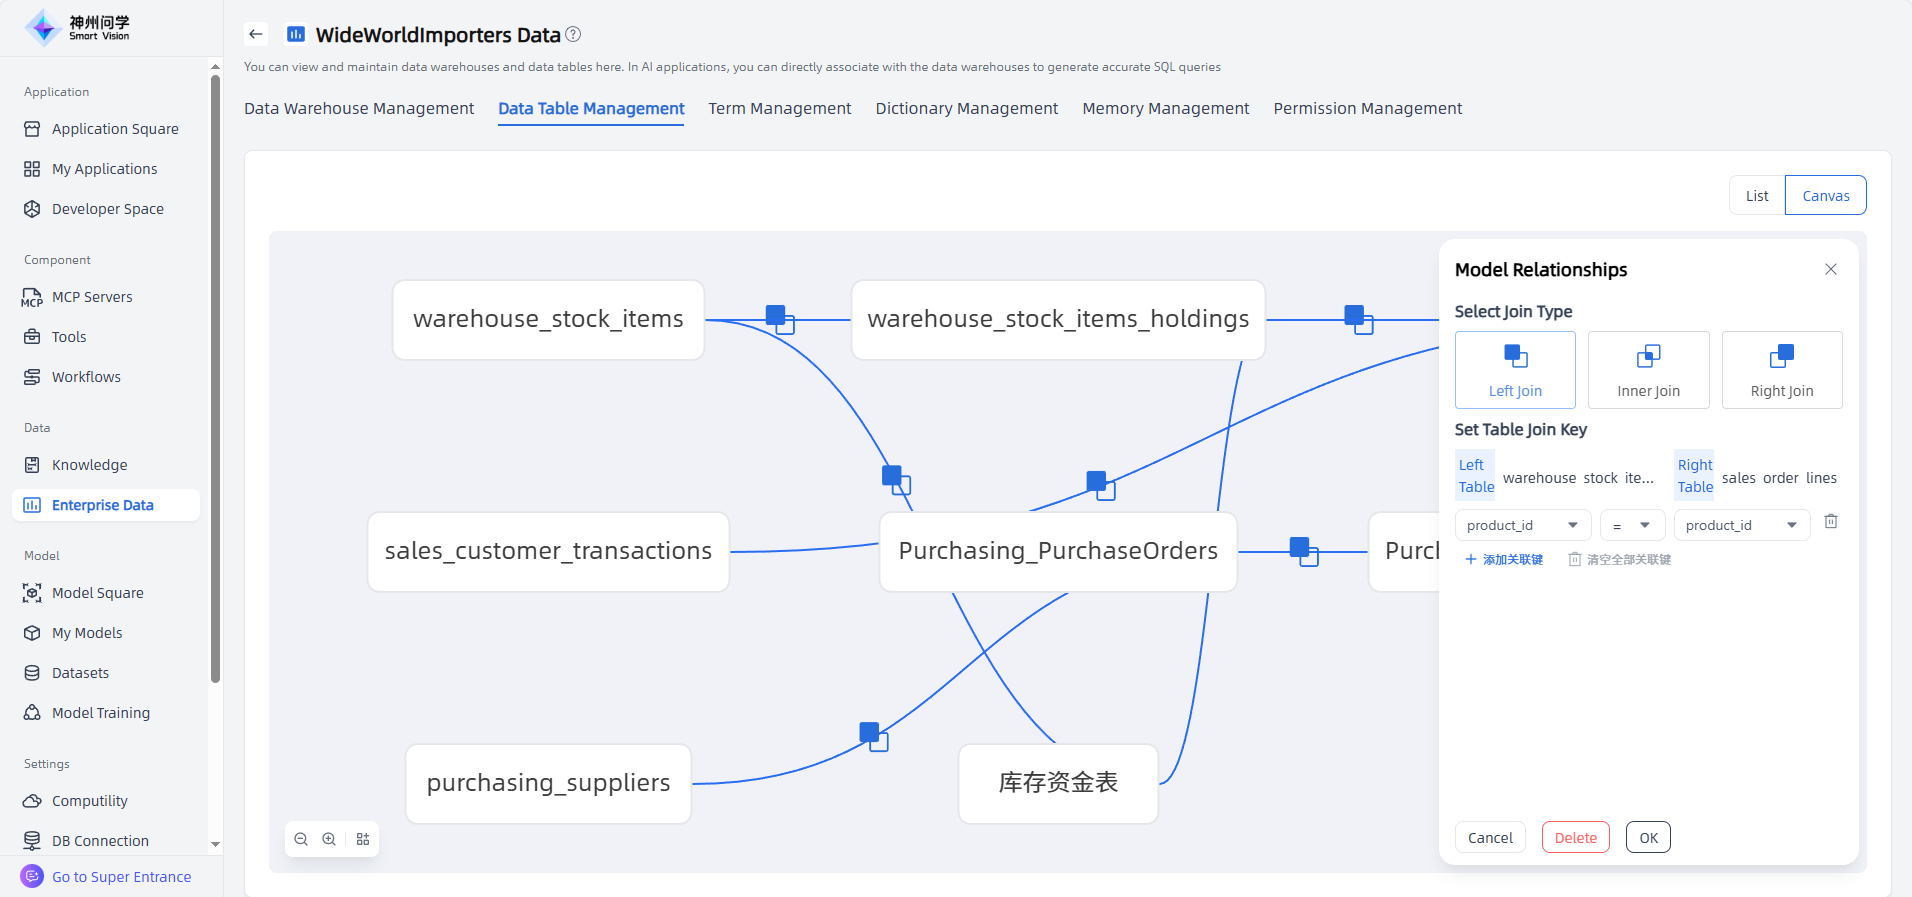
Task: Open the equals operator dropdown
Action: 1631,525
